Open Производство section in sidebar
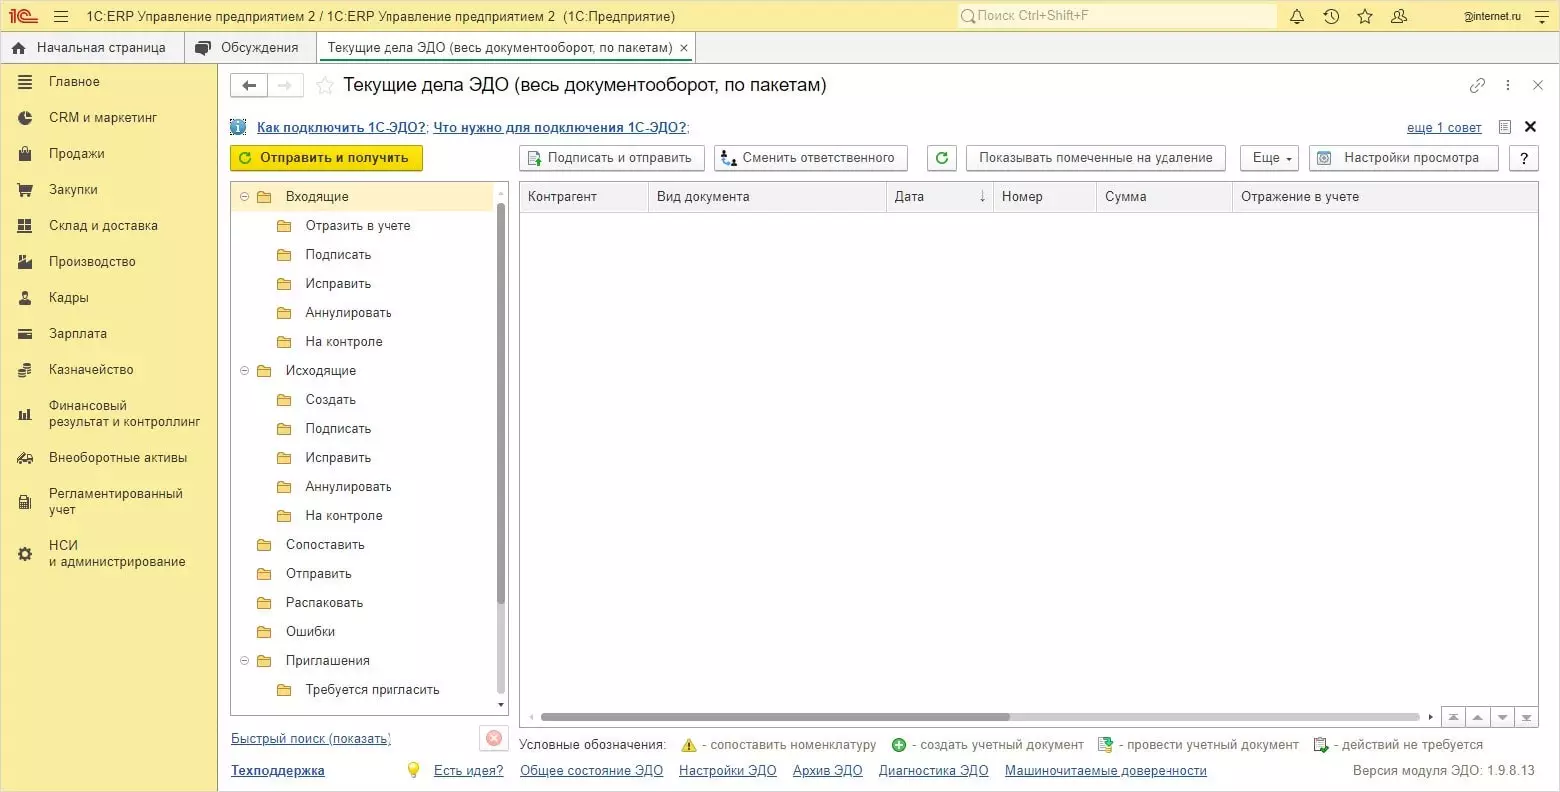Screen dimensions: 1560x792 (x=108, y=262)
